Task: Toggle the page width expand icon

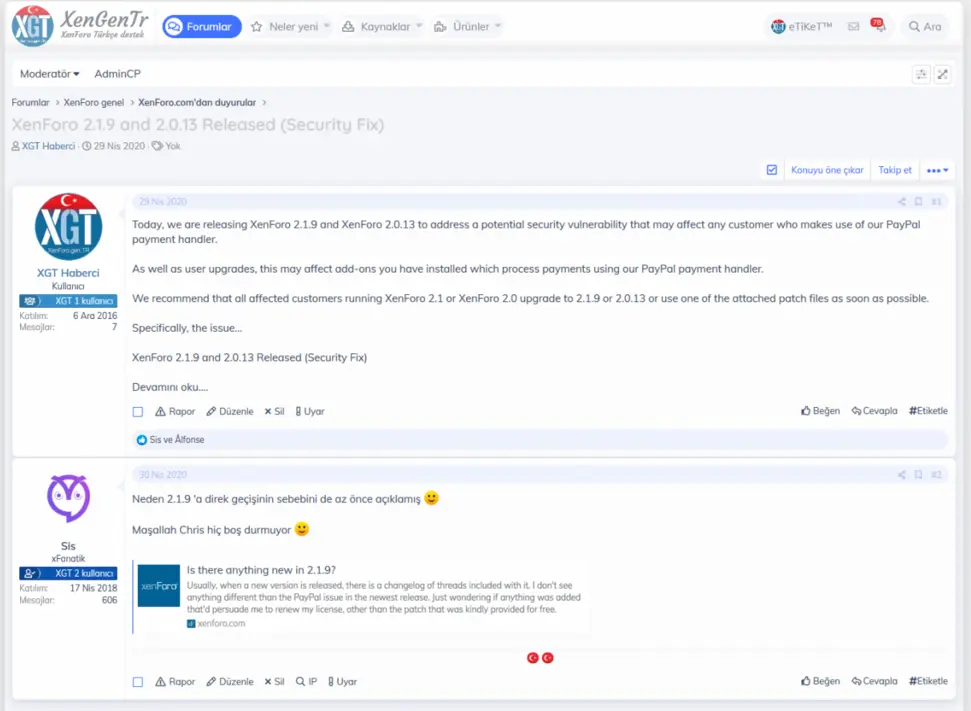Action: [x=942, y=74]
